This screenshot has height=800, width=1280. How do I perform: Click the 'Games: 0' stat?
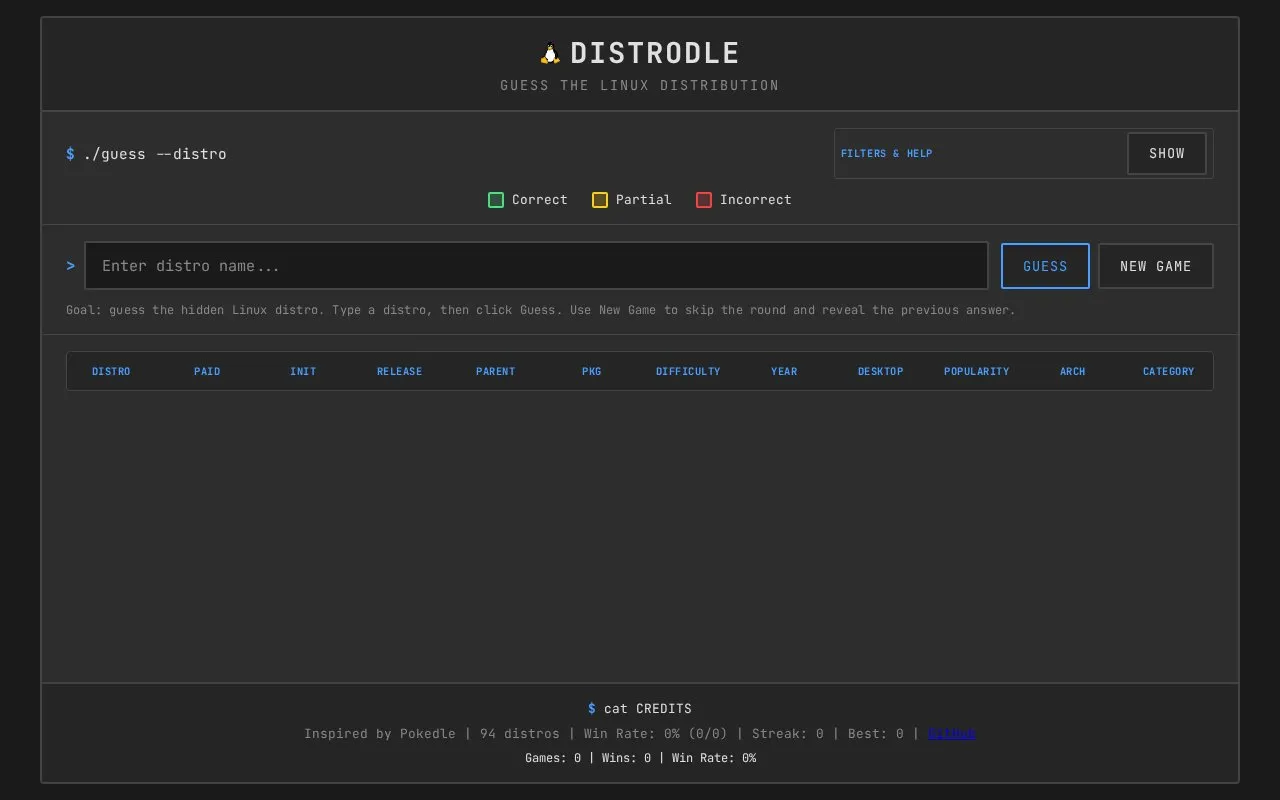(553, 758)
